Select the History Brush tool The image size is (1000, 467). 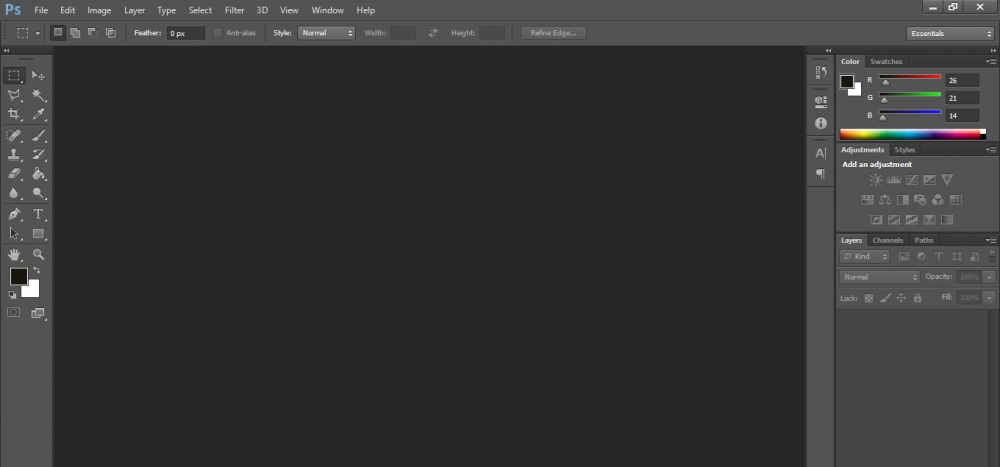(x=38, y=154)
